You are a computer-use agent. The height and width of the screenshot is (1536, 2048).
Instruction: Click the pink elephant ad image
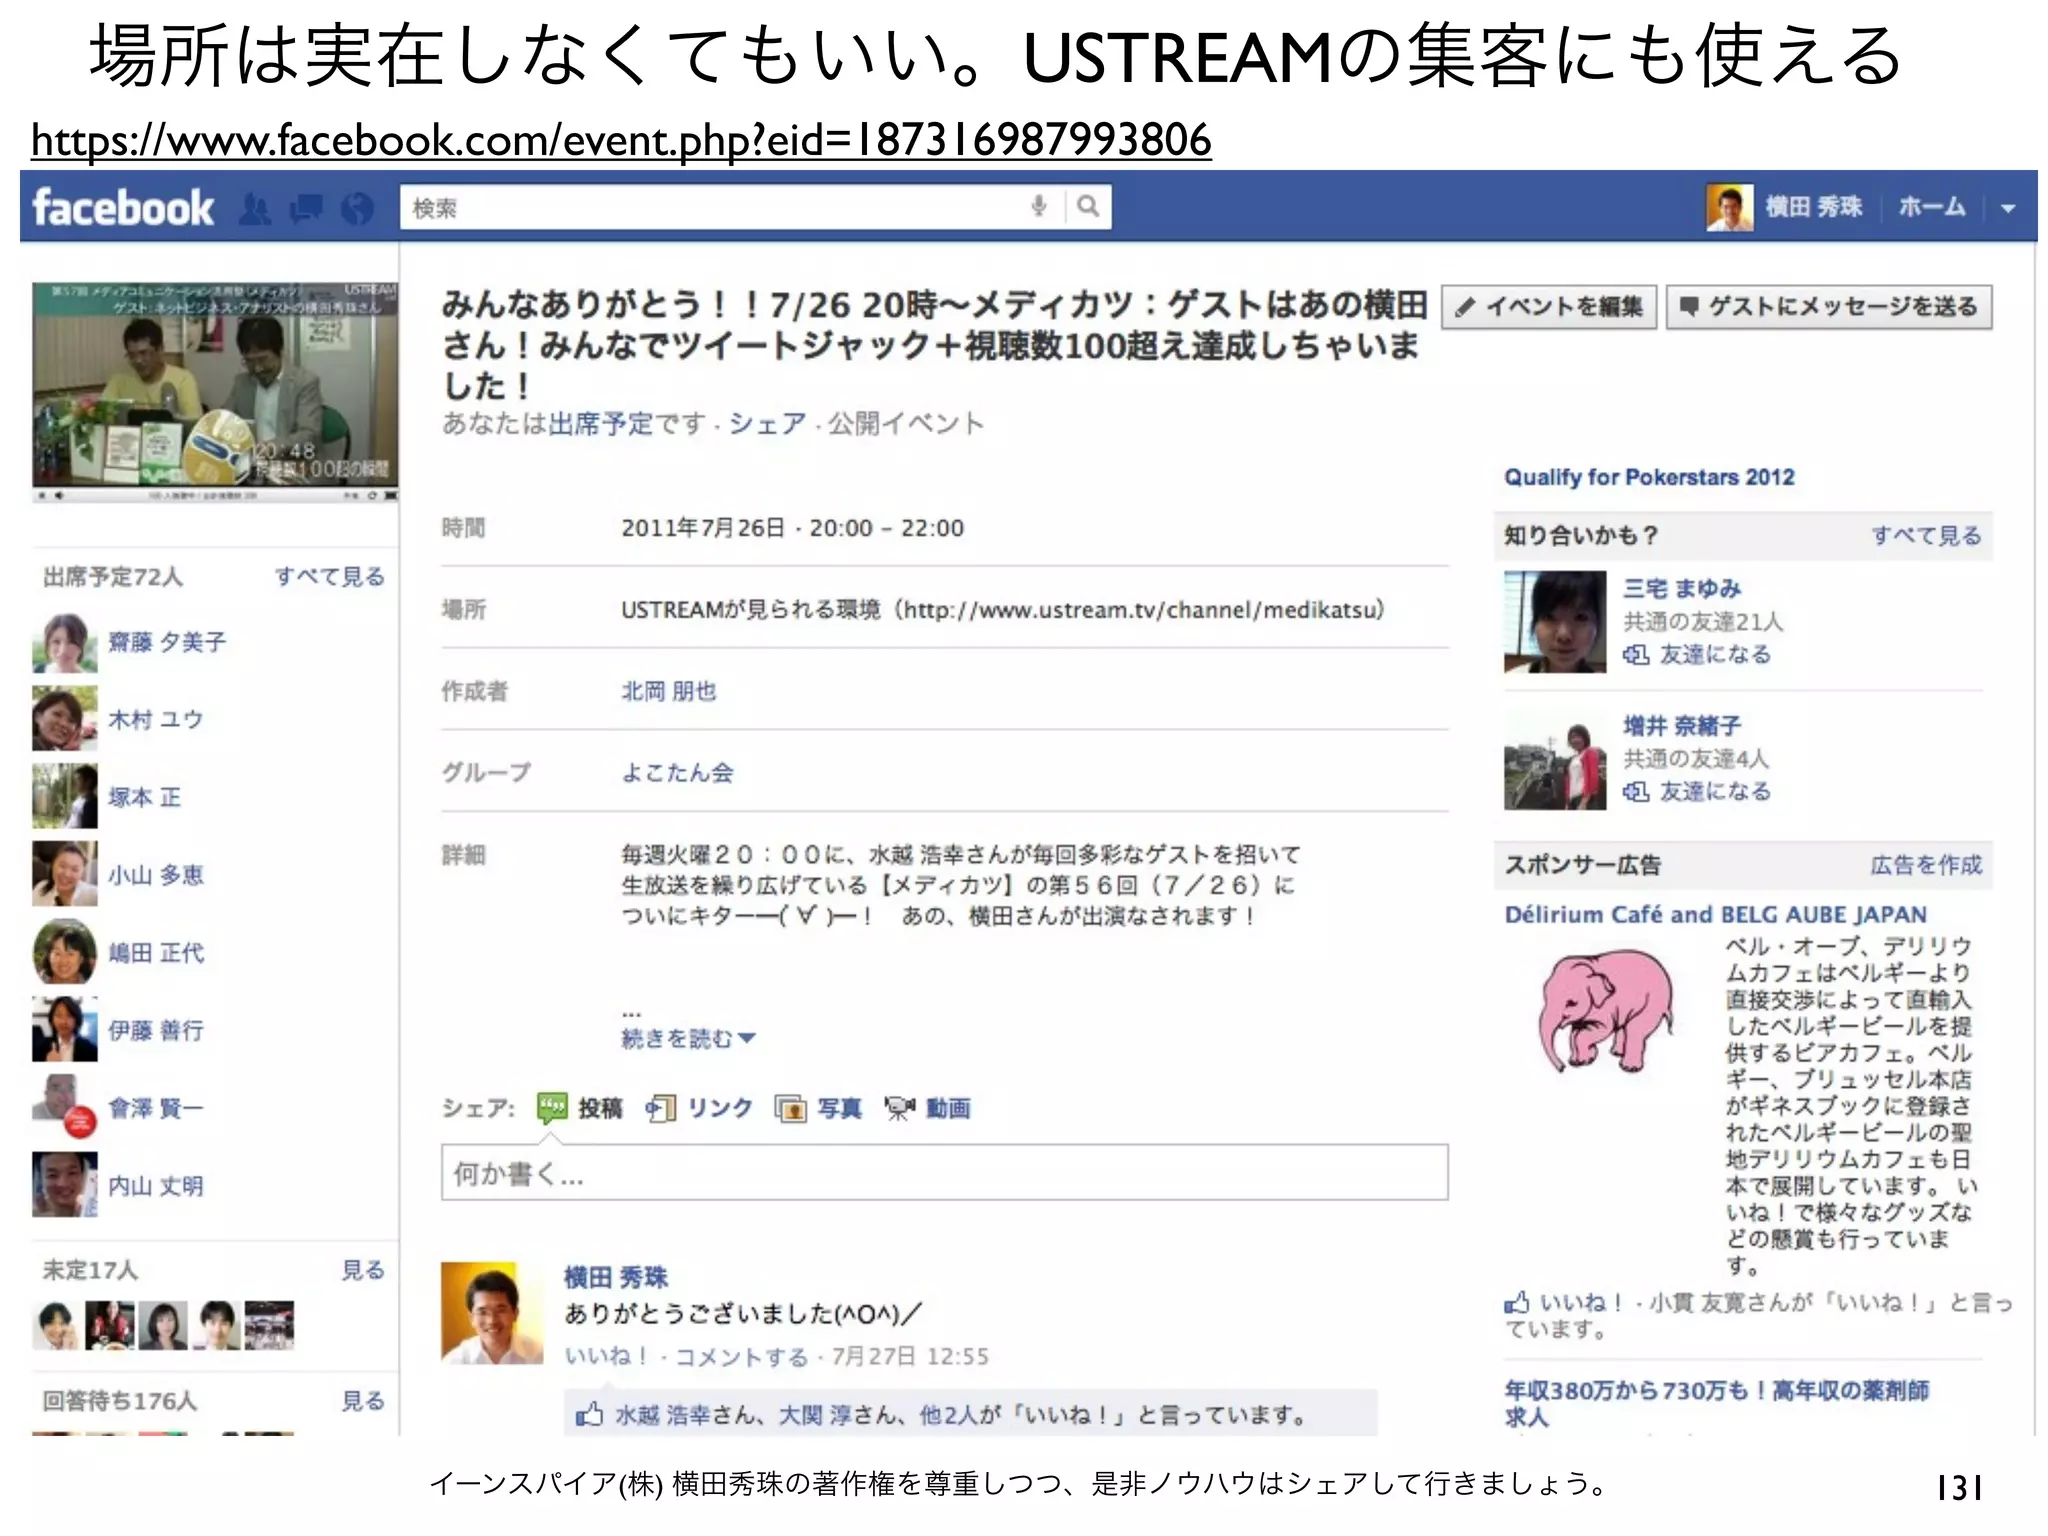[x=1605, y=1010]
